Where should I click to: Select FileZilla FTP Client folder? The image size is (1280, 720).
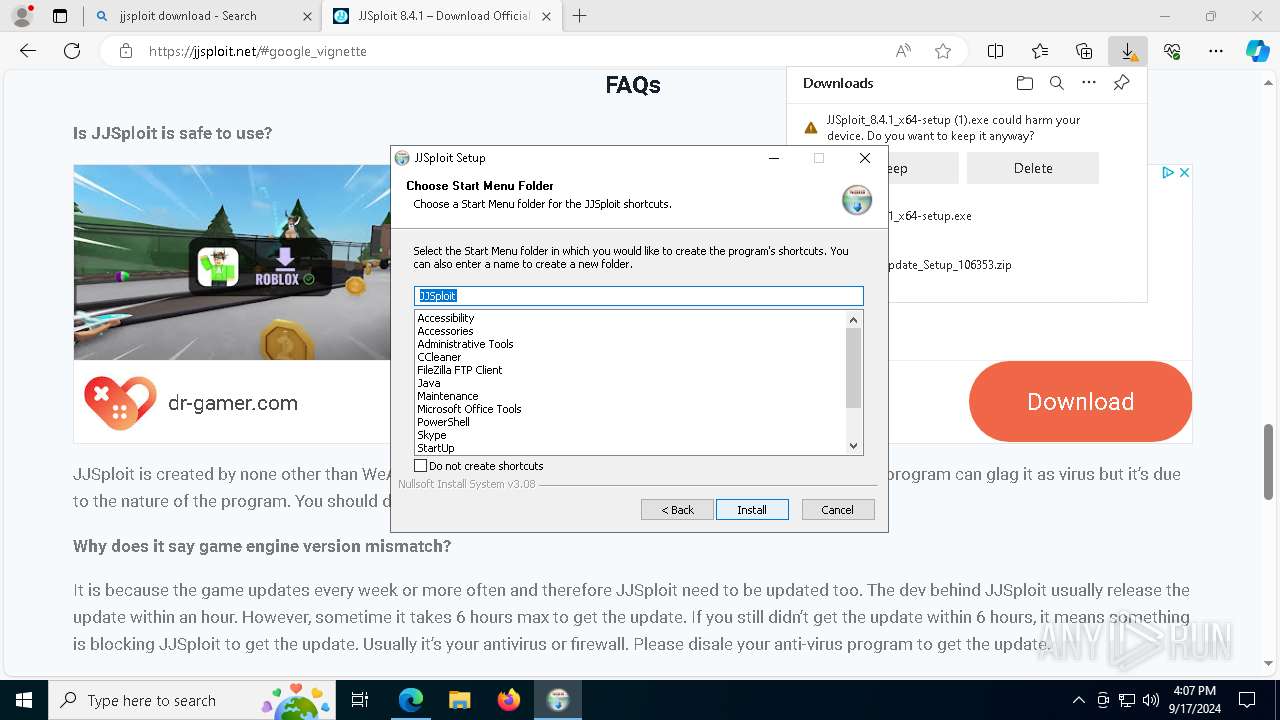click(x=460, y=370)
